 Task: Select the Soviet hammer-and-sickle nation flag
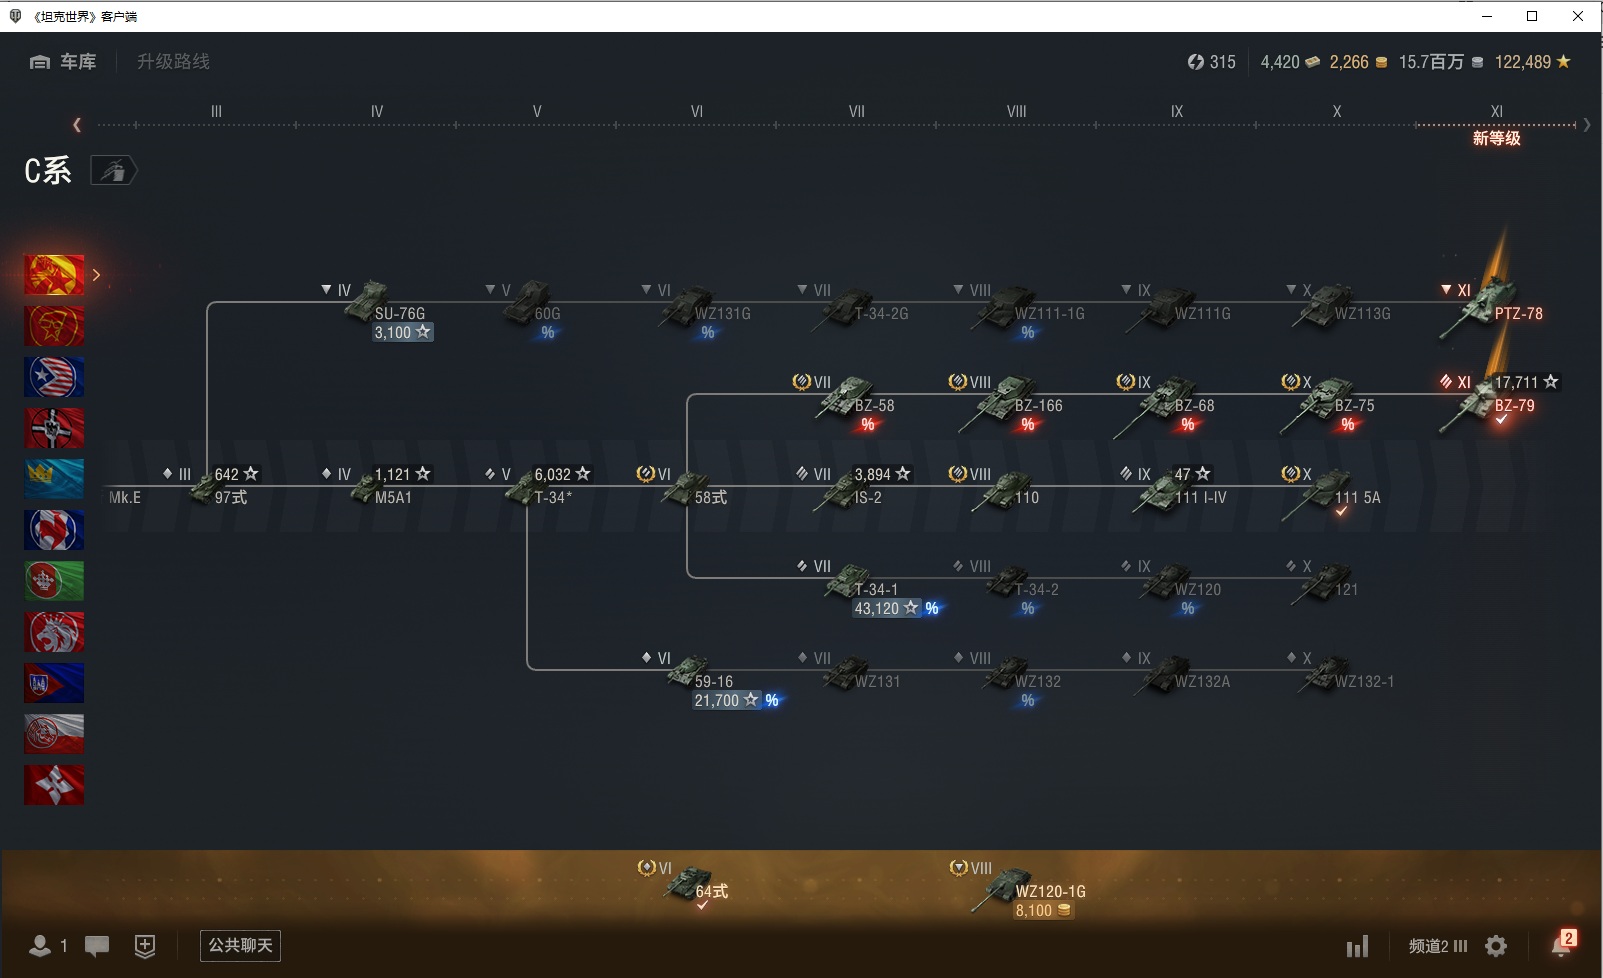54,326
